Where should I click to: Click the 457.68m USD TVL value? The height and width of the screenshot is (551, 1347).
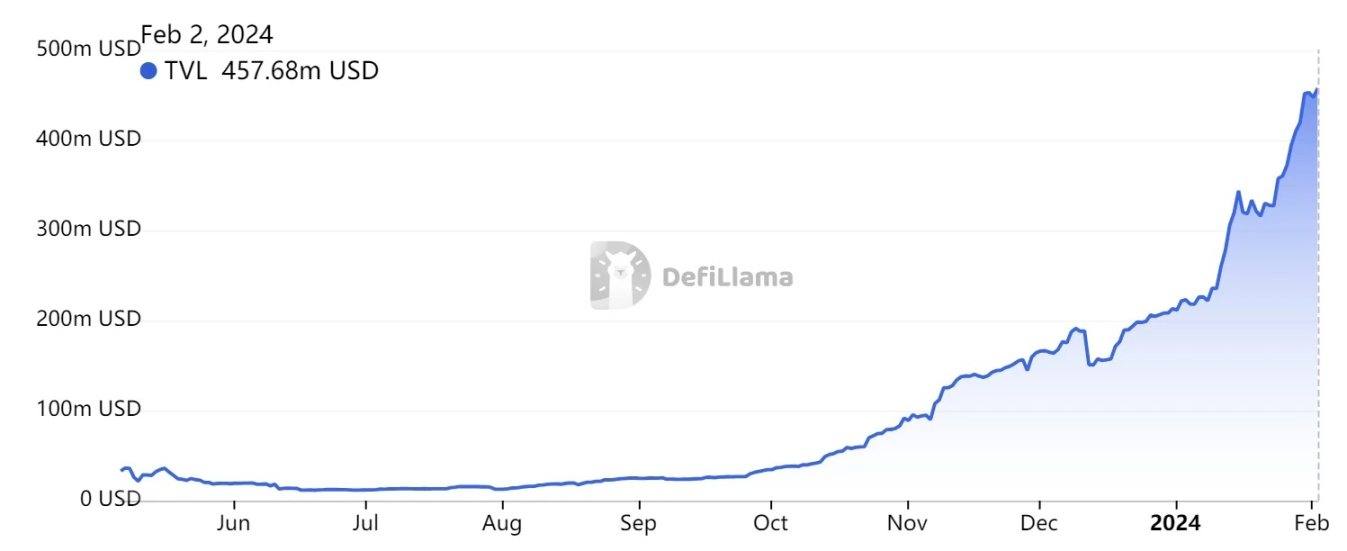(x=300, y=71)
